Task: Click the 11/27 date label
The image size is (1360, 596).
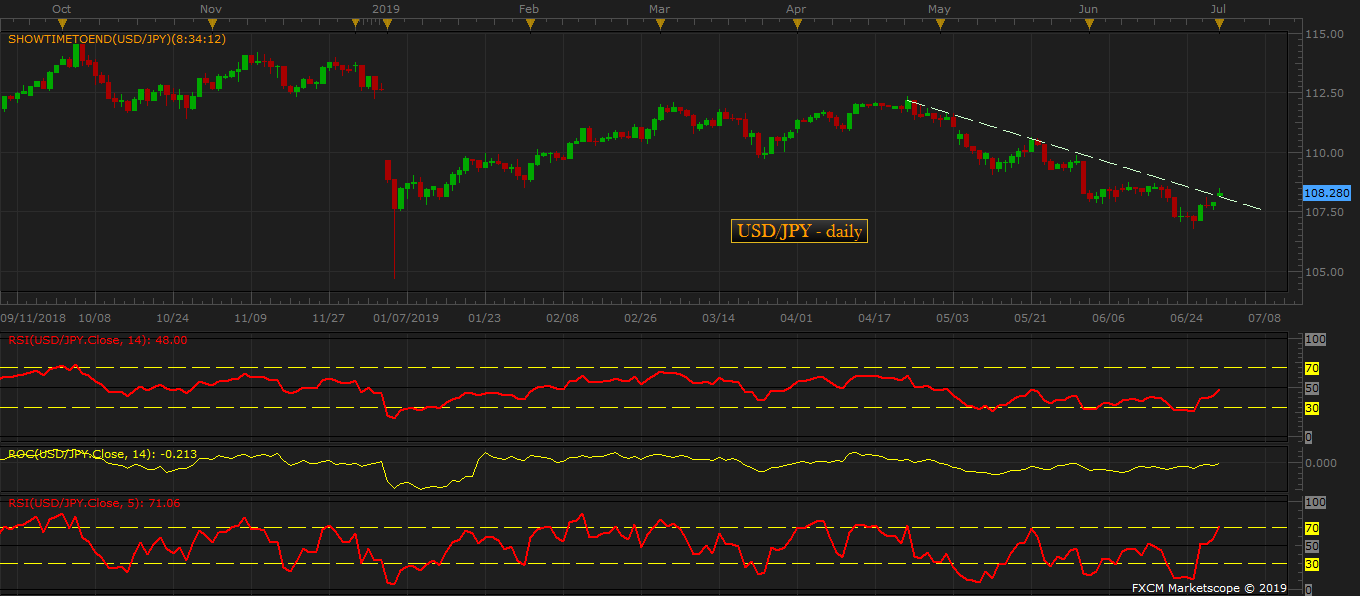Action: coord(328,318)
